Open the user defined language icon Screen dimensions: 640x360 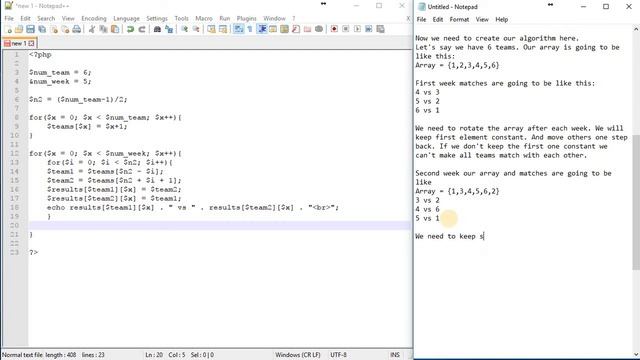(x=273, y=29)
